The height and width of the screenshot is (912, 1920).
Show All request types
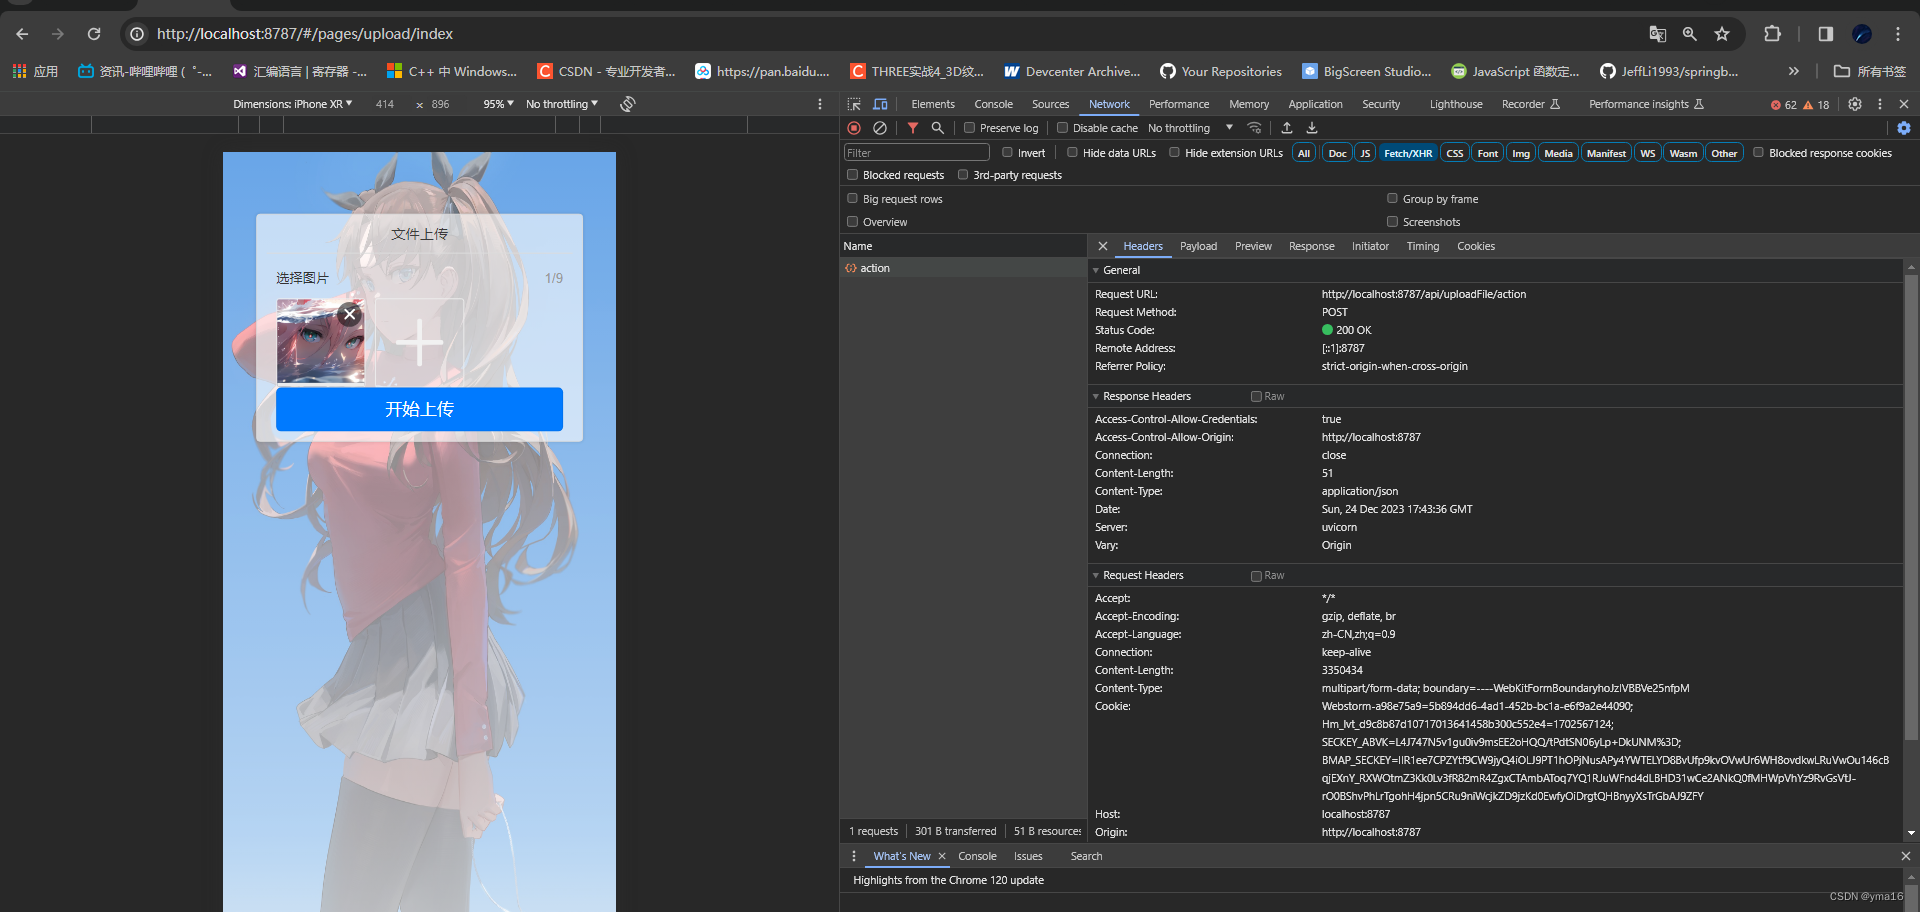point(1304,153)
